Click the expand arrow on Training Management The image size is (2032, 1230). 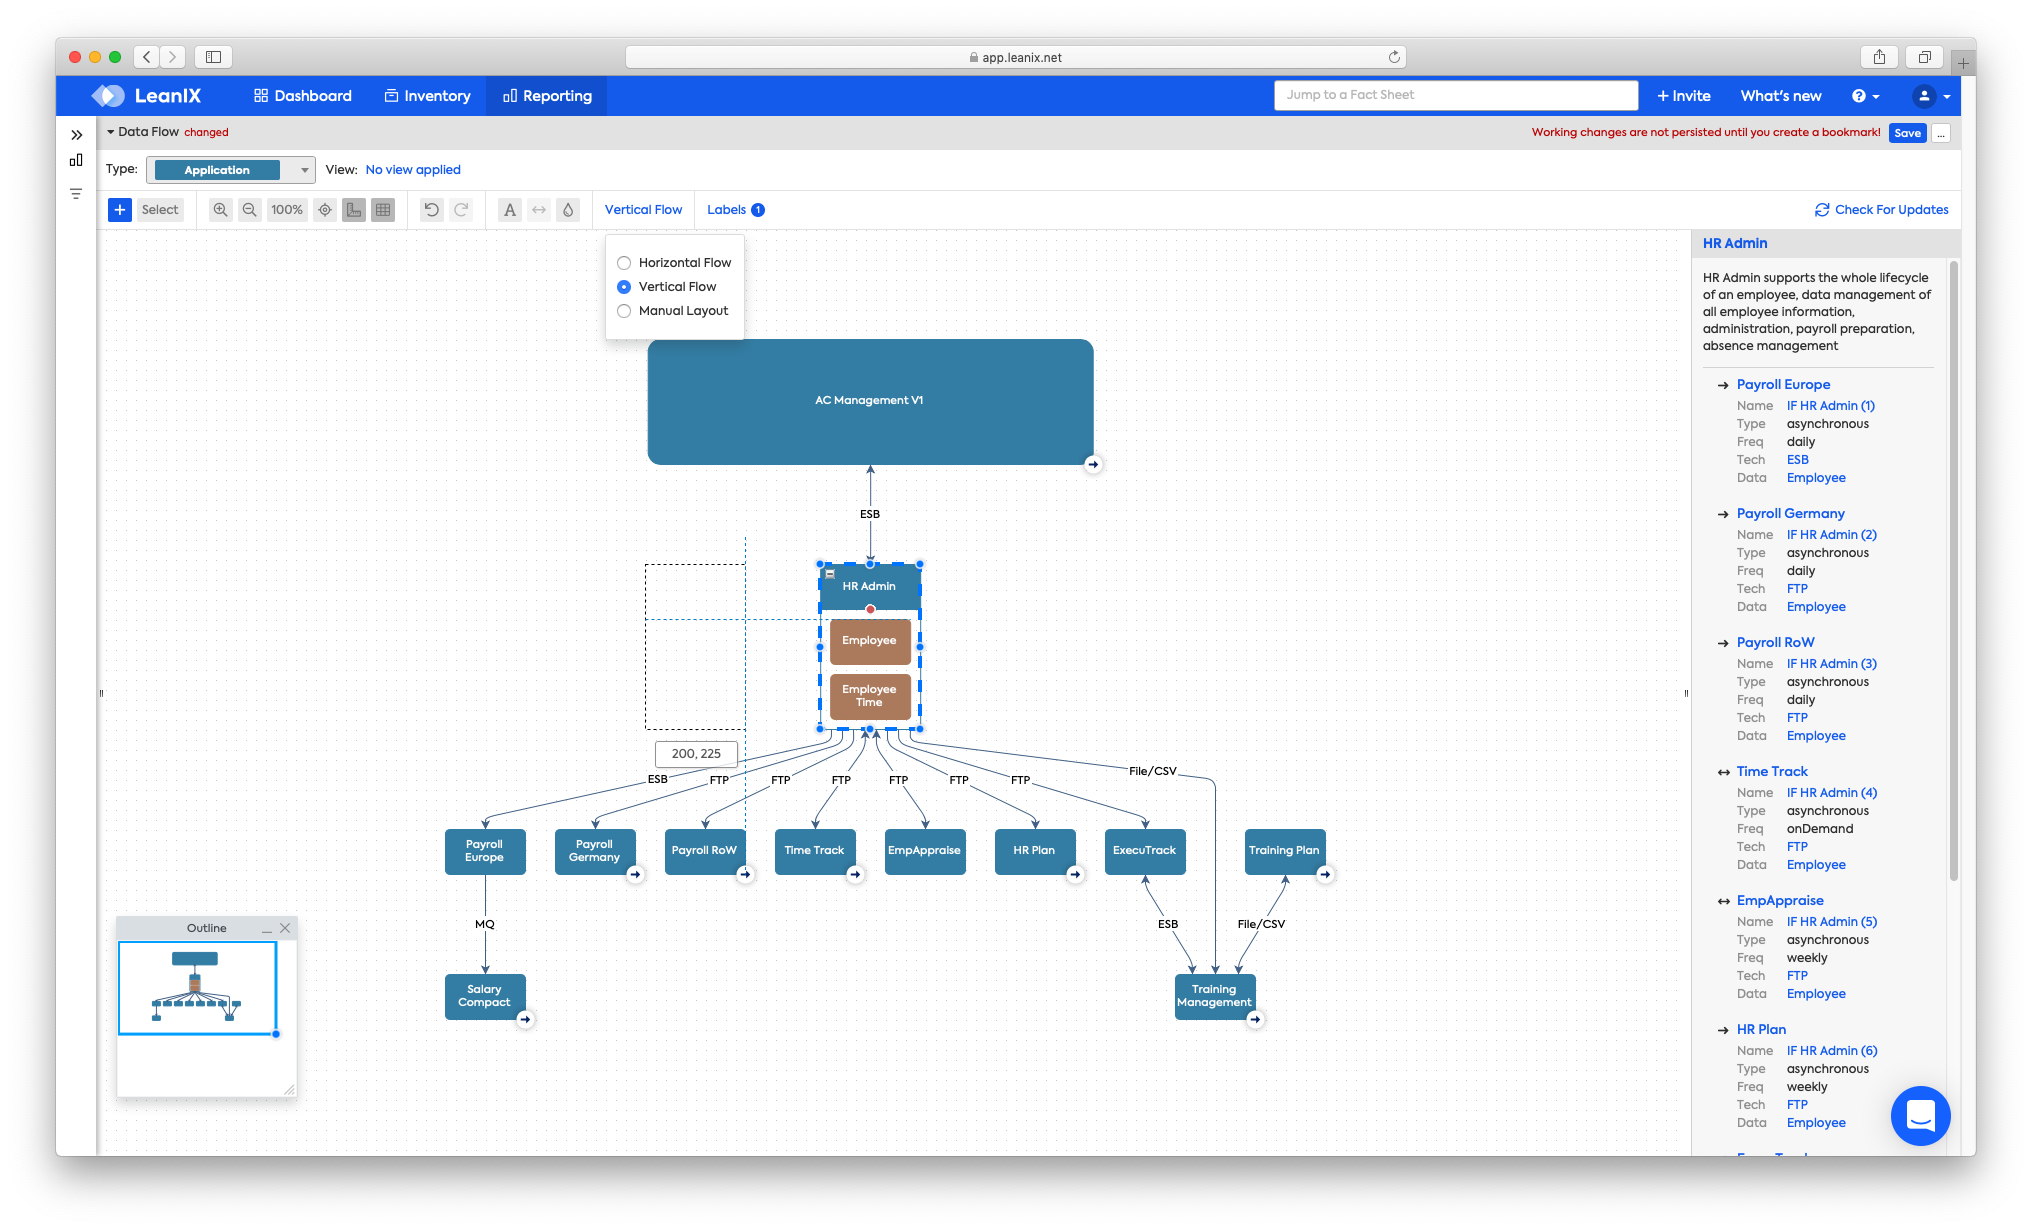(1255, 1019)
